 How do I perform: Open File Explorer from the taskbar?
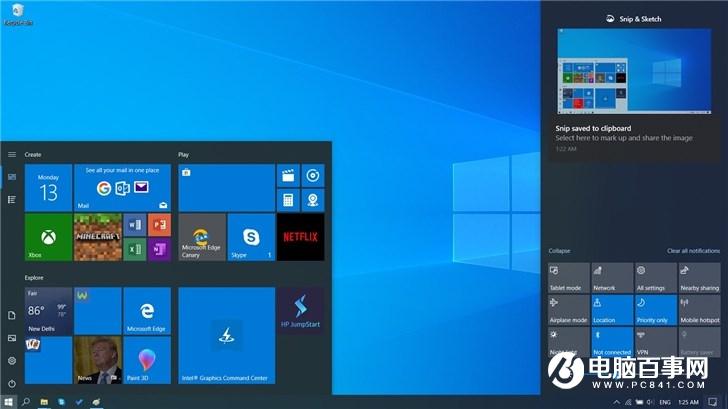pyautogui.click(x=44, y=402)
